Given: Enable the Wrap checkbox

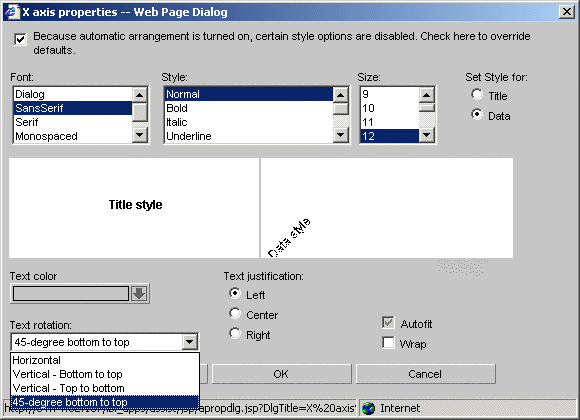Looking at the screenshot, I should (388, 343).
